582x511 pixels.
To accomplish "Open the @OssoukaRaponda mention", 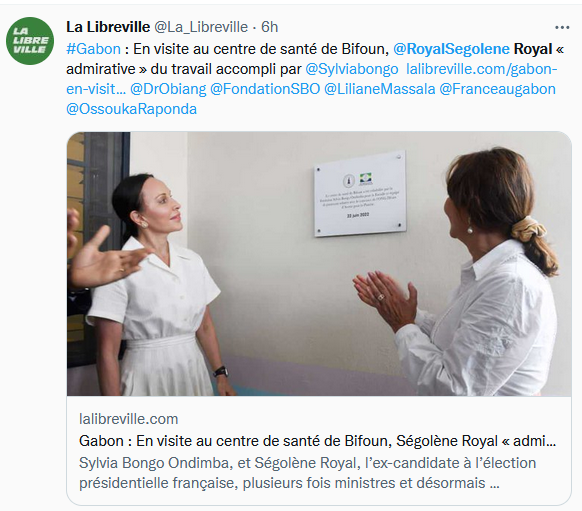I will [x=131, y=109].
